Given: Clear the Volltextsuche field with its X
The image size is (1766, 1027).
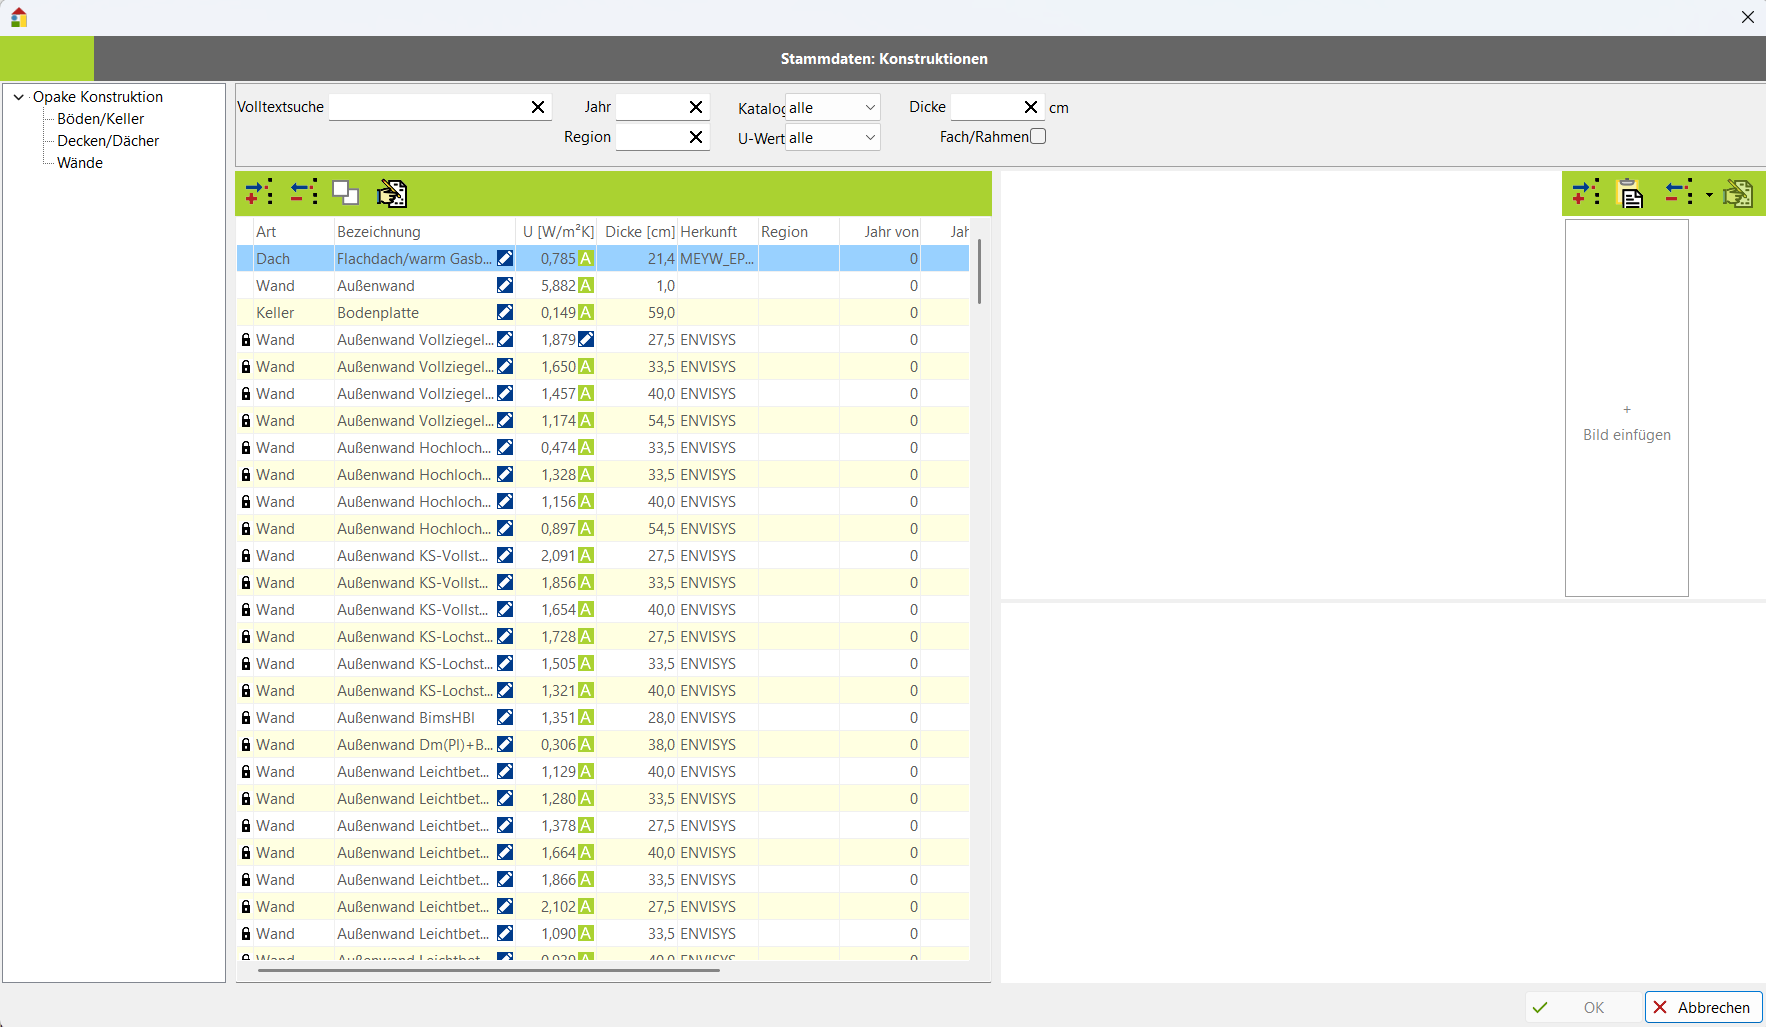Looking at the screenshot, I should [537, 107].
